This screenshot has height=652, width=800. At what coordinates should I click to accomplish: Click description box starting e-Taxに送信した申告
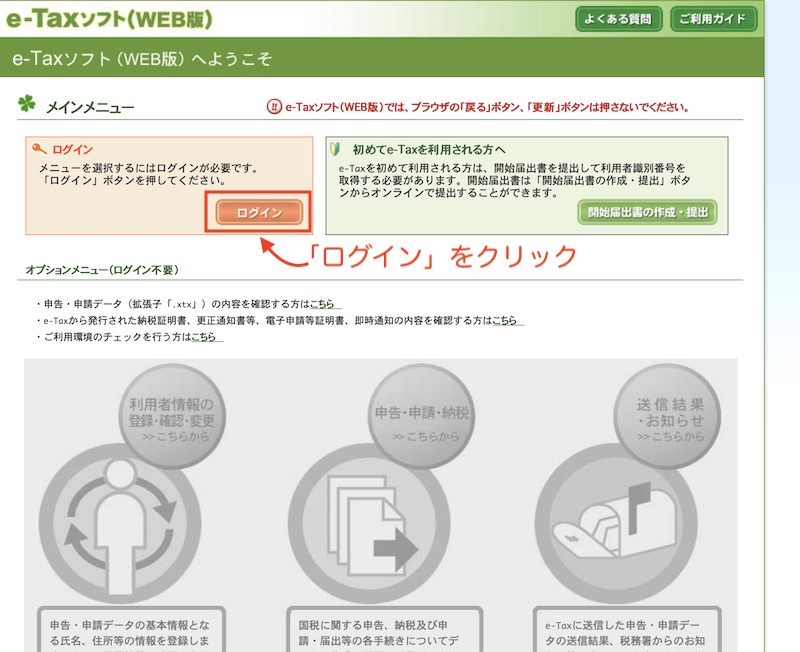627,630
